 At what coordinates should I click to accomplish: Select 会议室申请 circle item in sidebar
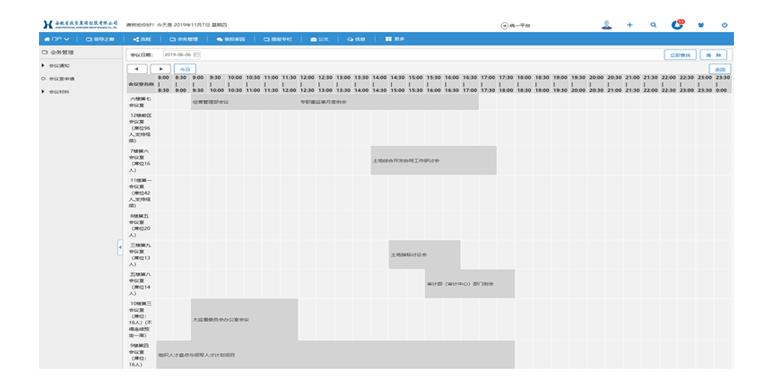tap(59, 79)
